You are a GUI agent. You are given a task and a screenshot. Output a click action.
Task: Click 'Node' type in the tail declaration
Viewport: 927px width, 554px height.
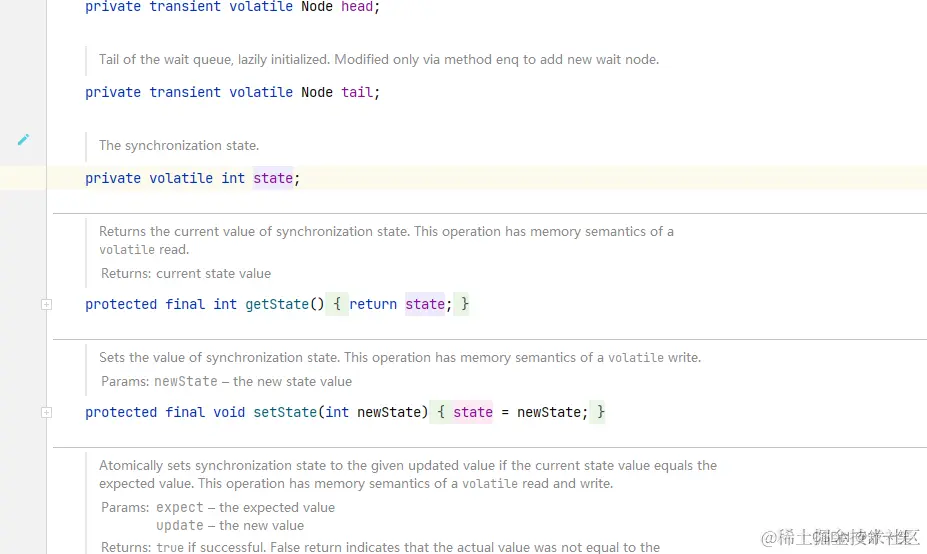[317, 92]
